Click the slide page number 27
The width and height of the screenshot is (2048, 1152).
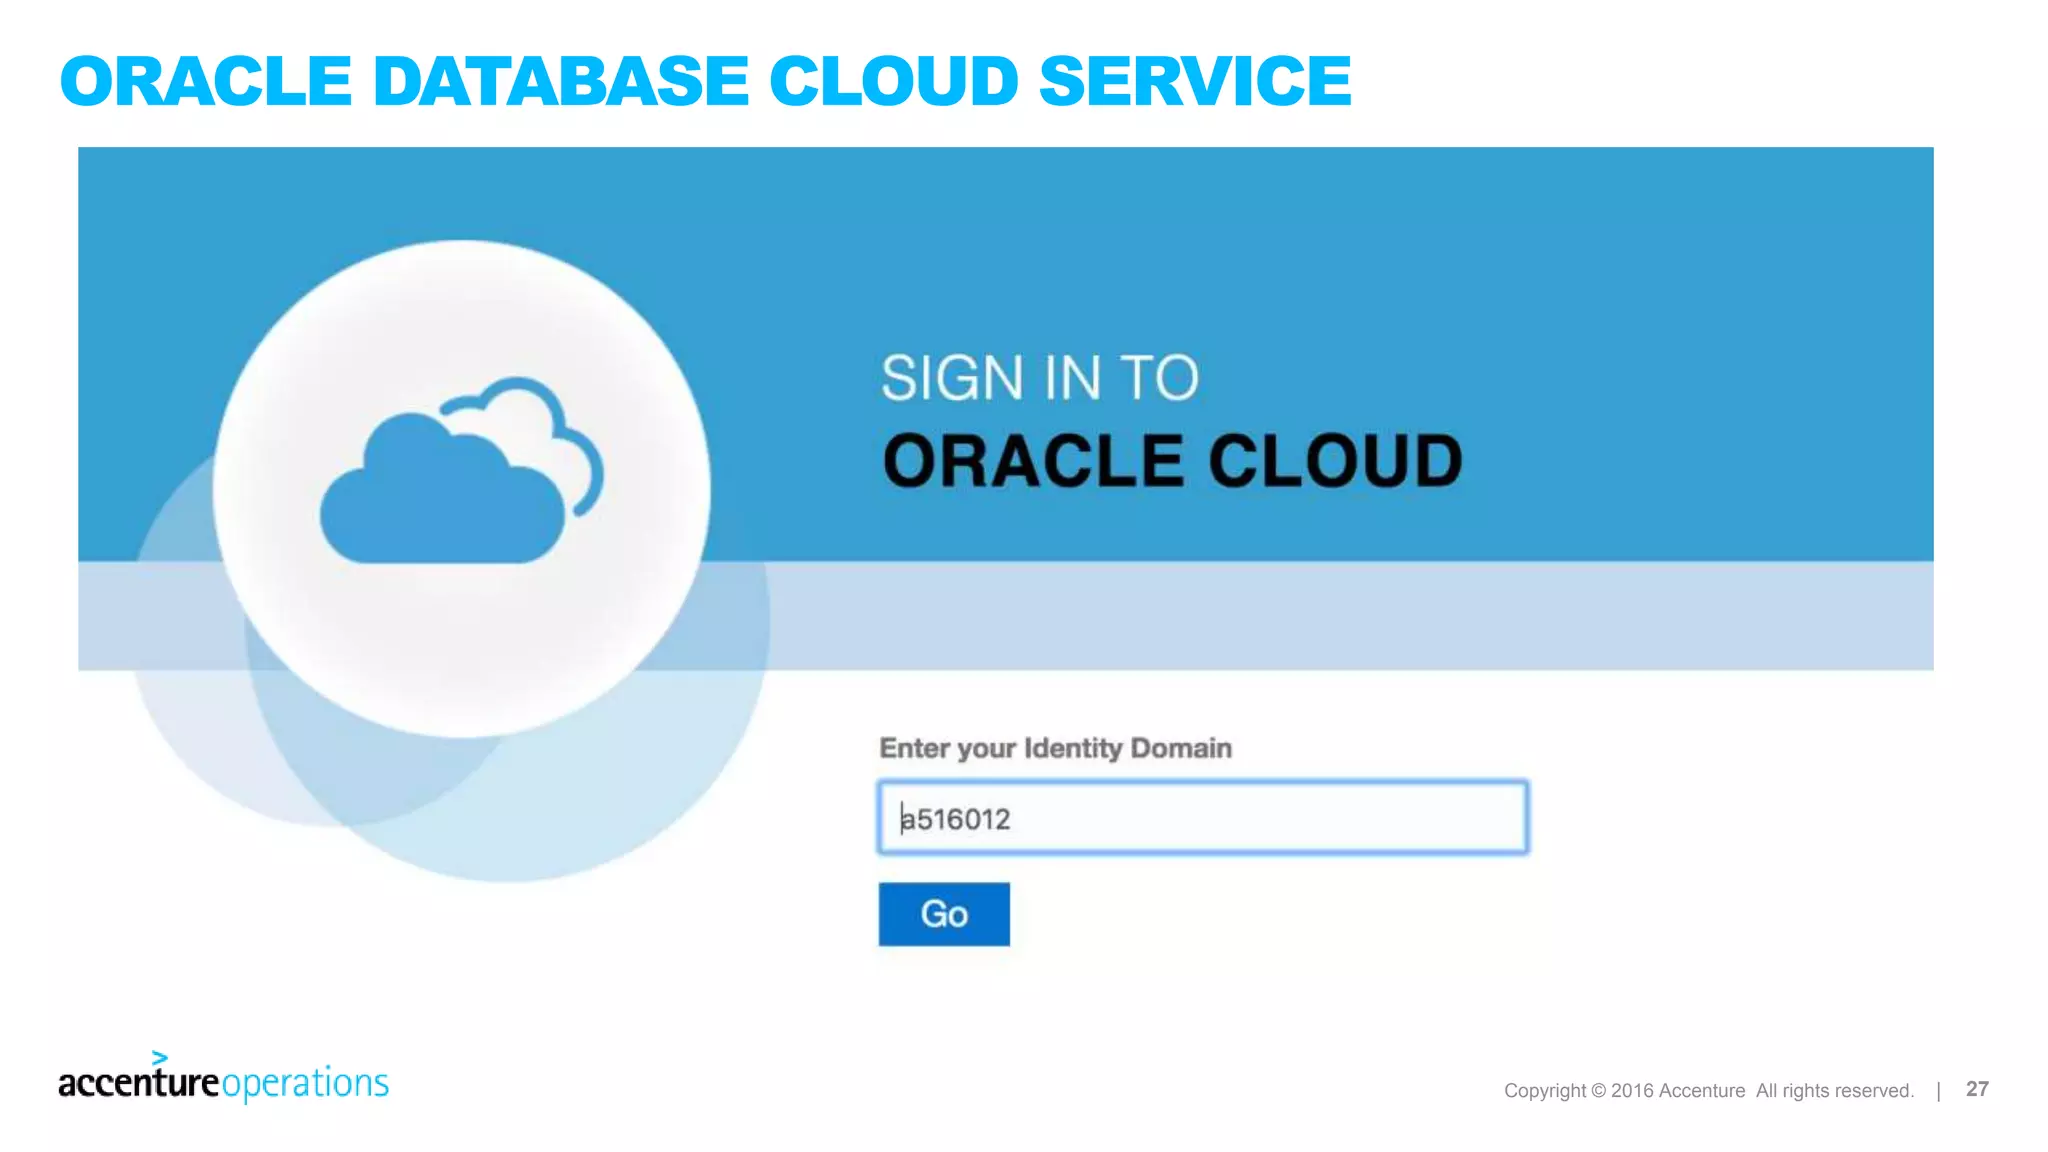pos(1977,1089)
